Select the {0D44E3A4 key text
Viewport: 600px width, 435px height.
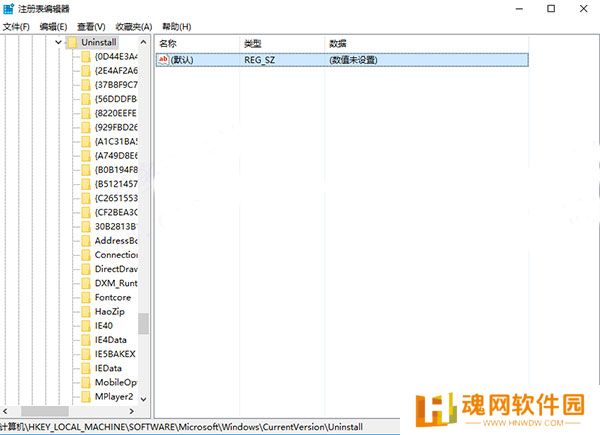click(116, 57)
